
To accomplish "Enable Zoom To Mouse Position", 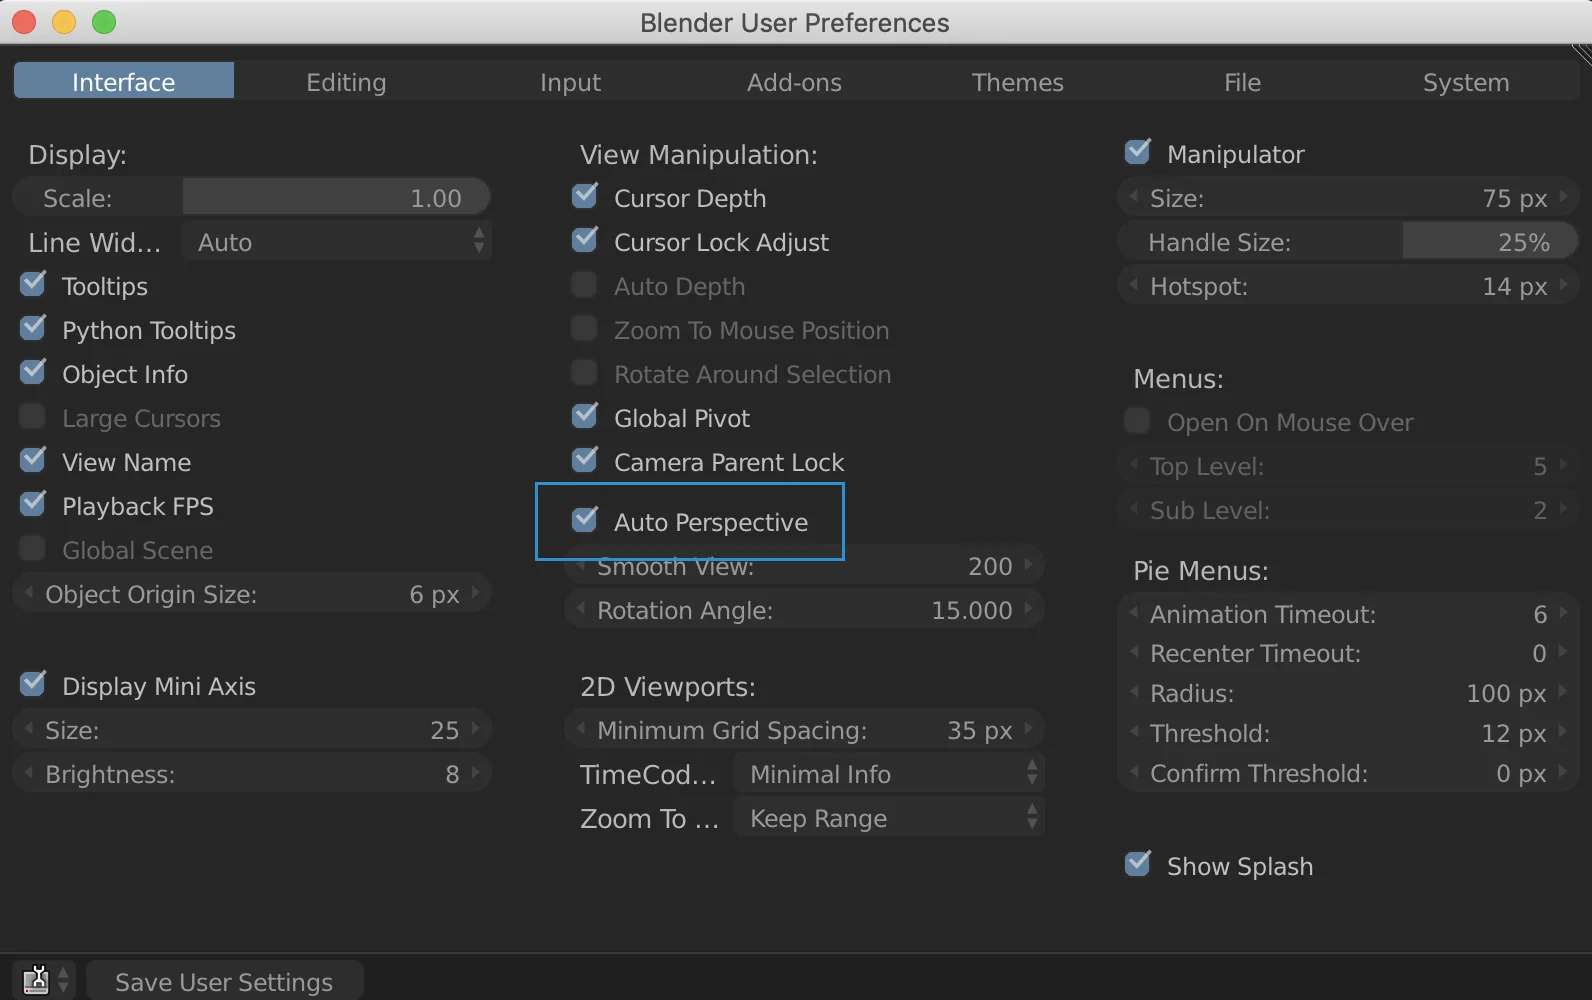I will (585, 329).
